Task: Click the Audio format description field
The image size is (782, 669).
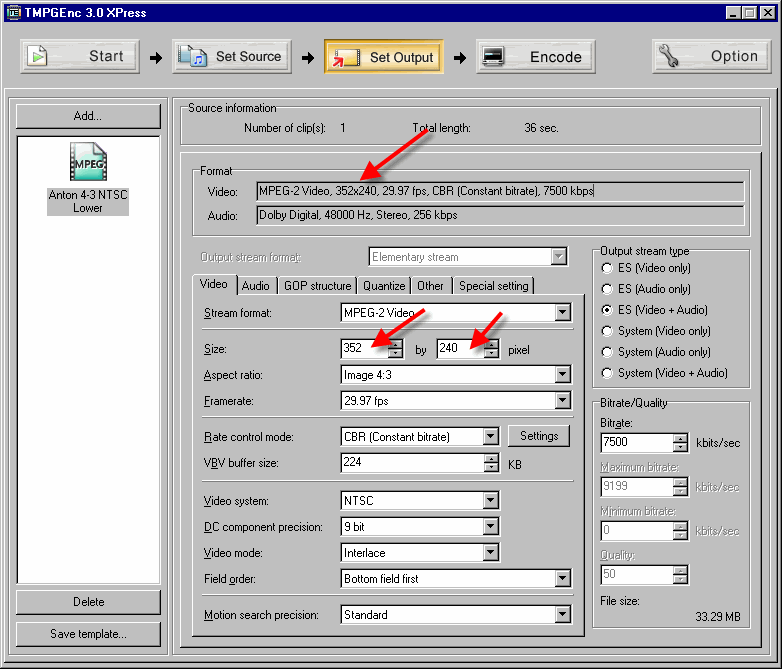Action: click(500, 215)
